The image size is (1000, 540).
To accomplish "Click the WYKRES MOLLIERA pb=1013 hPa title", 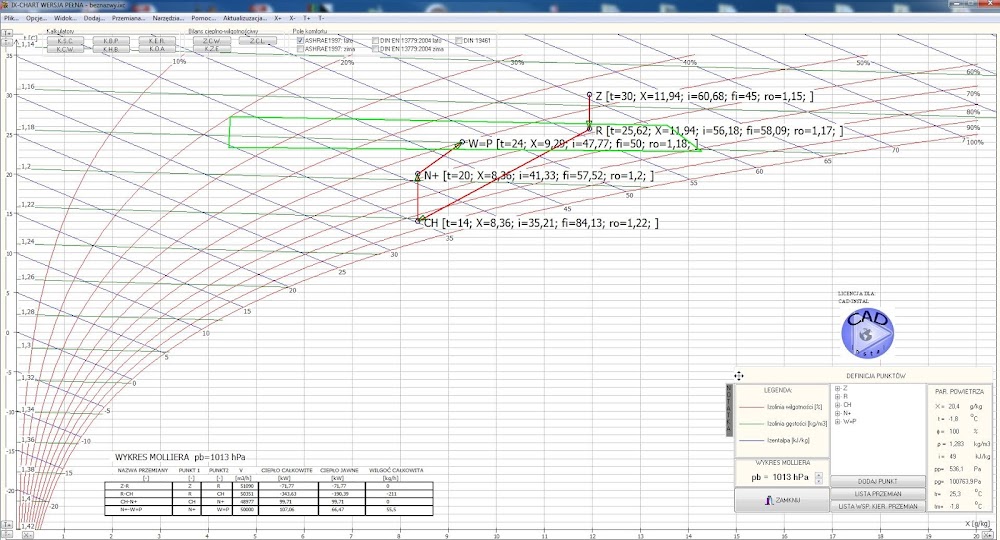I will tap(180, 457).
